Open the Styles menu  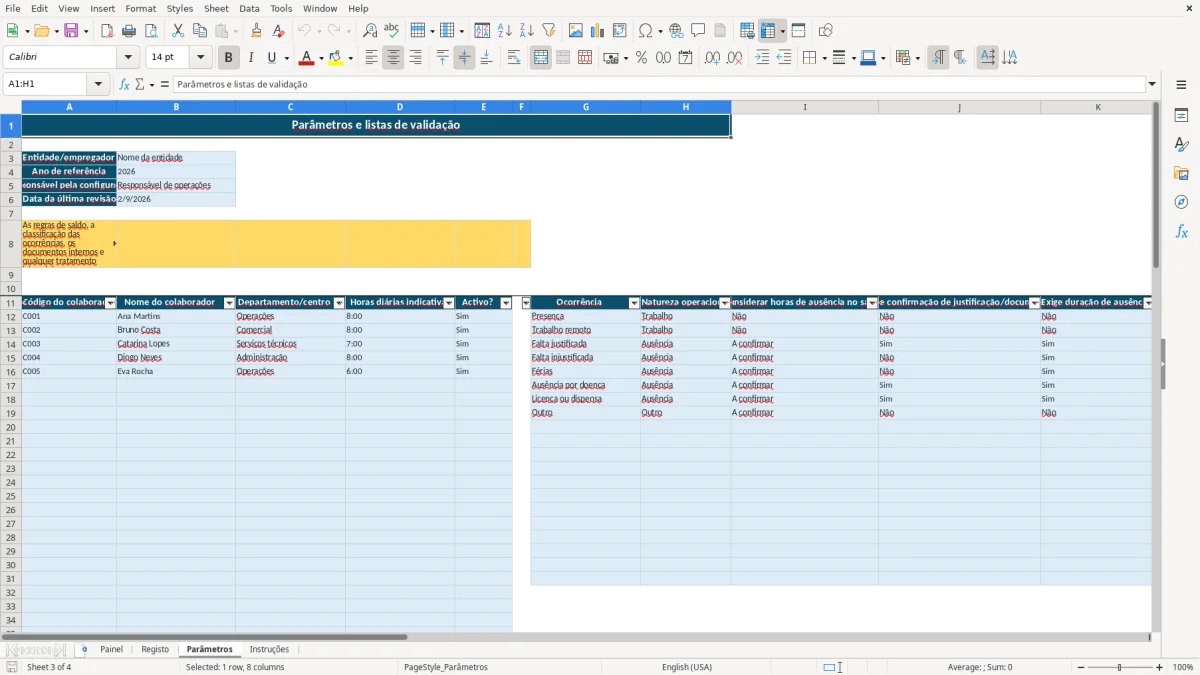[180, 8]
